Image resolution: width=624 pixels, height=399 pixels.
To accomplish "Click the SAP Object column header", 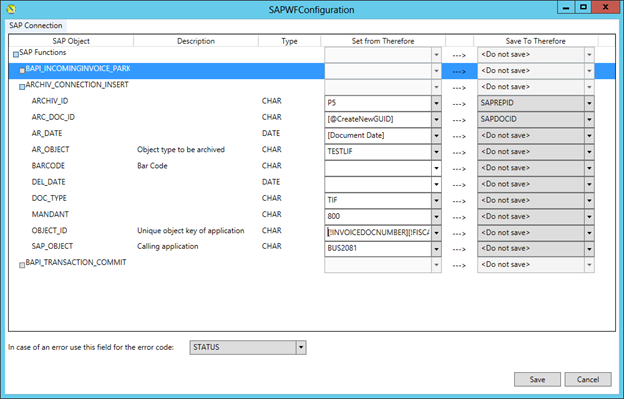I will [71, 41].
